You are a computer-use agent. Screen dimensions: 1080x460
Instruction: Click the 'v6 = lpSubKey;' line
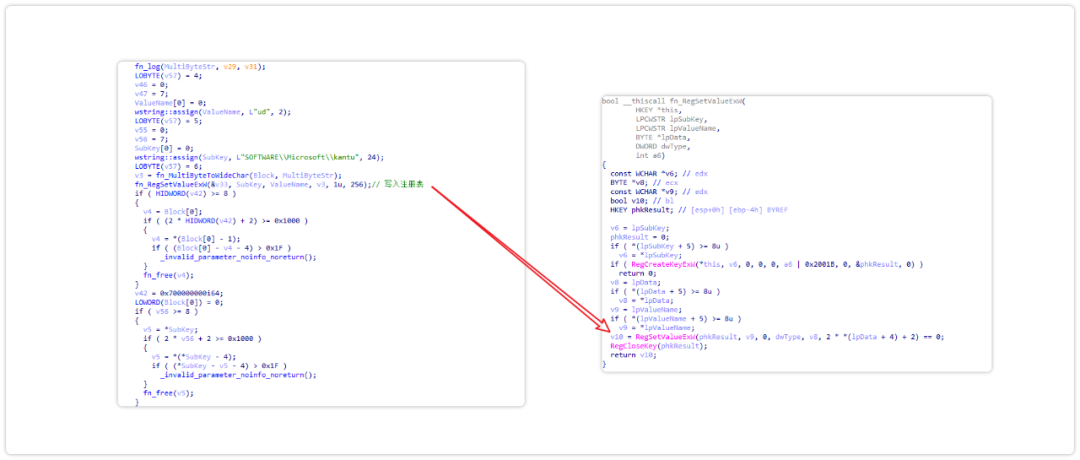click(638, 227)
